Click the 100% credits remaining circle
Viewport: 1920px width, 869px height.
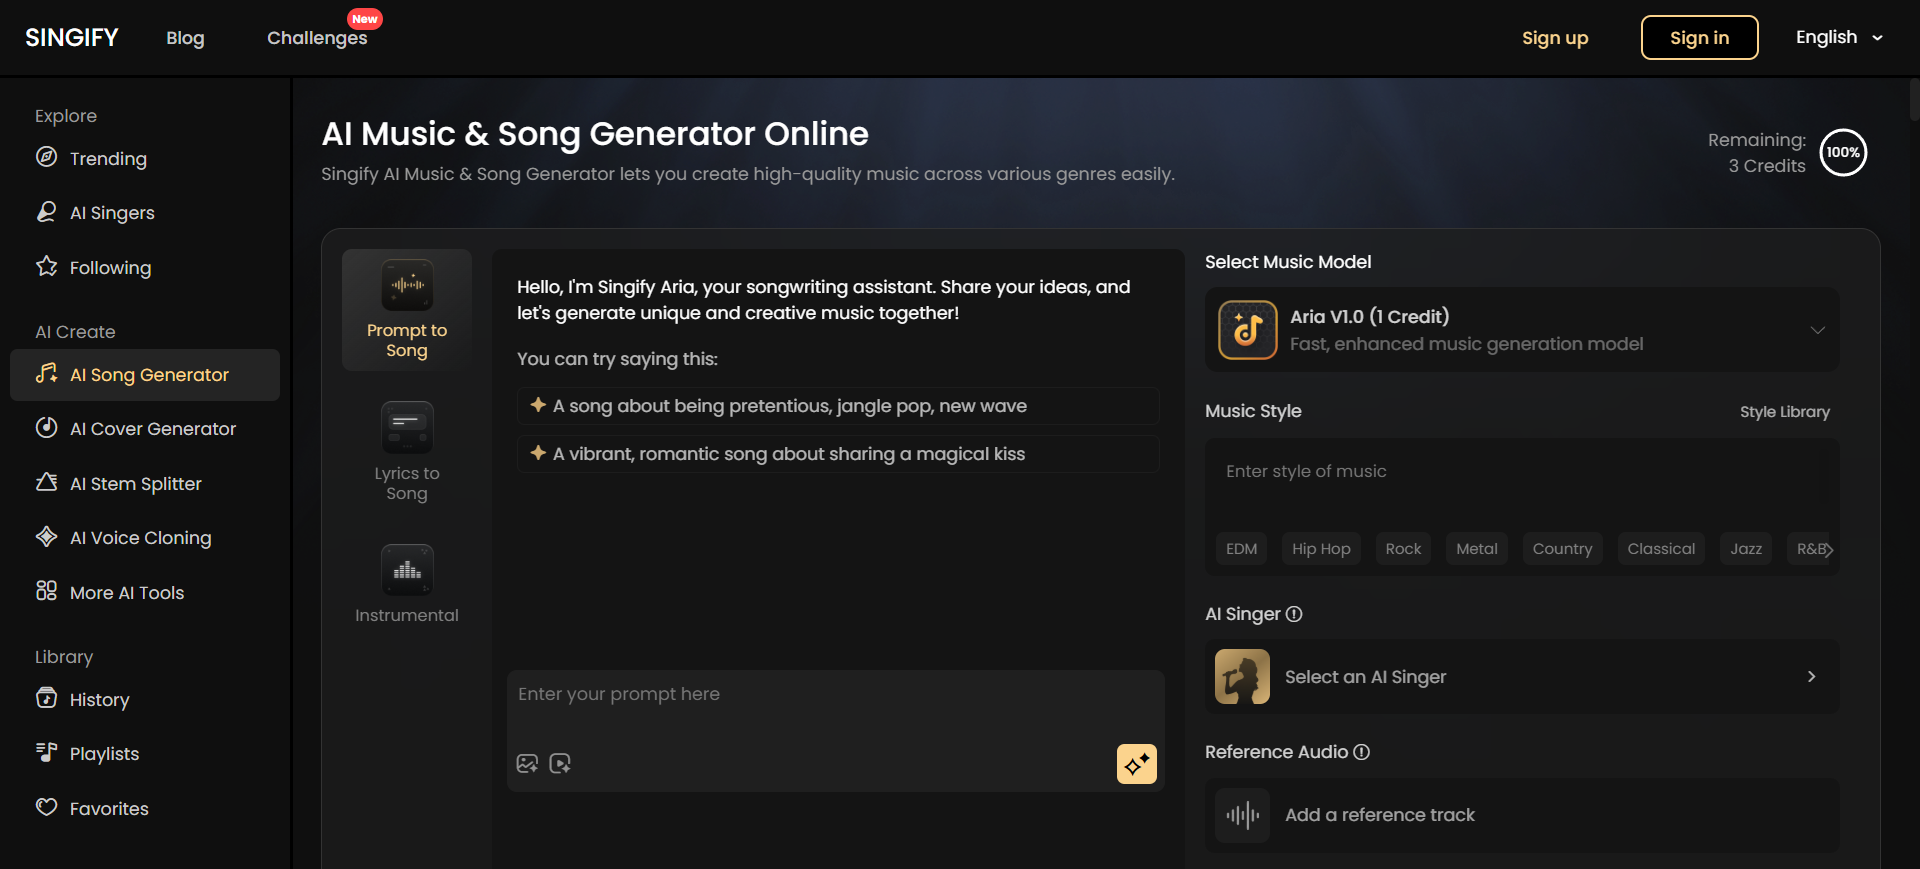point(1843,153)
